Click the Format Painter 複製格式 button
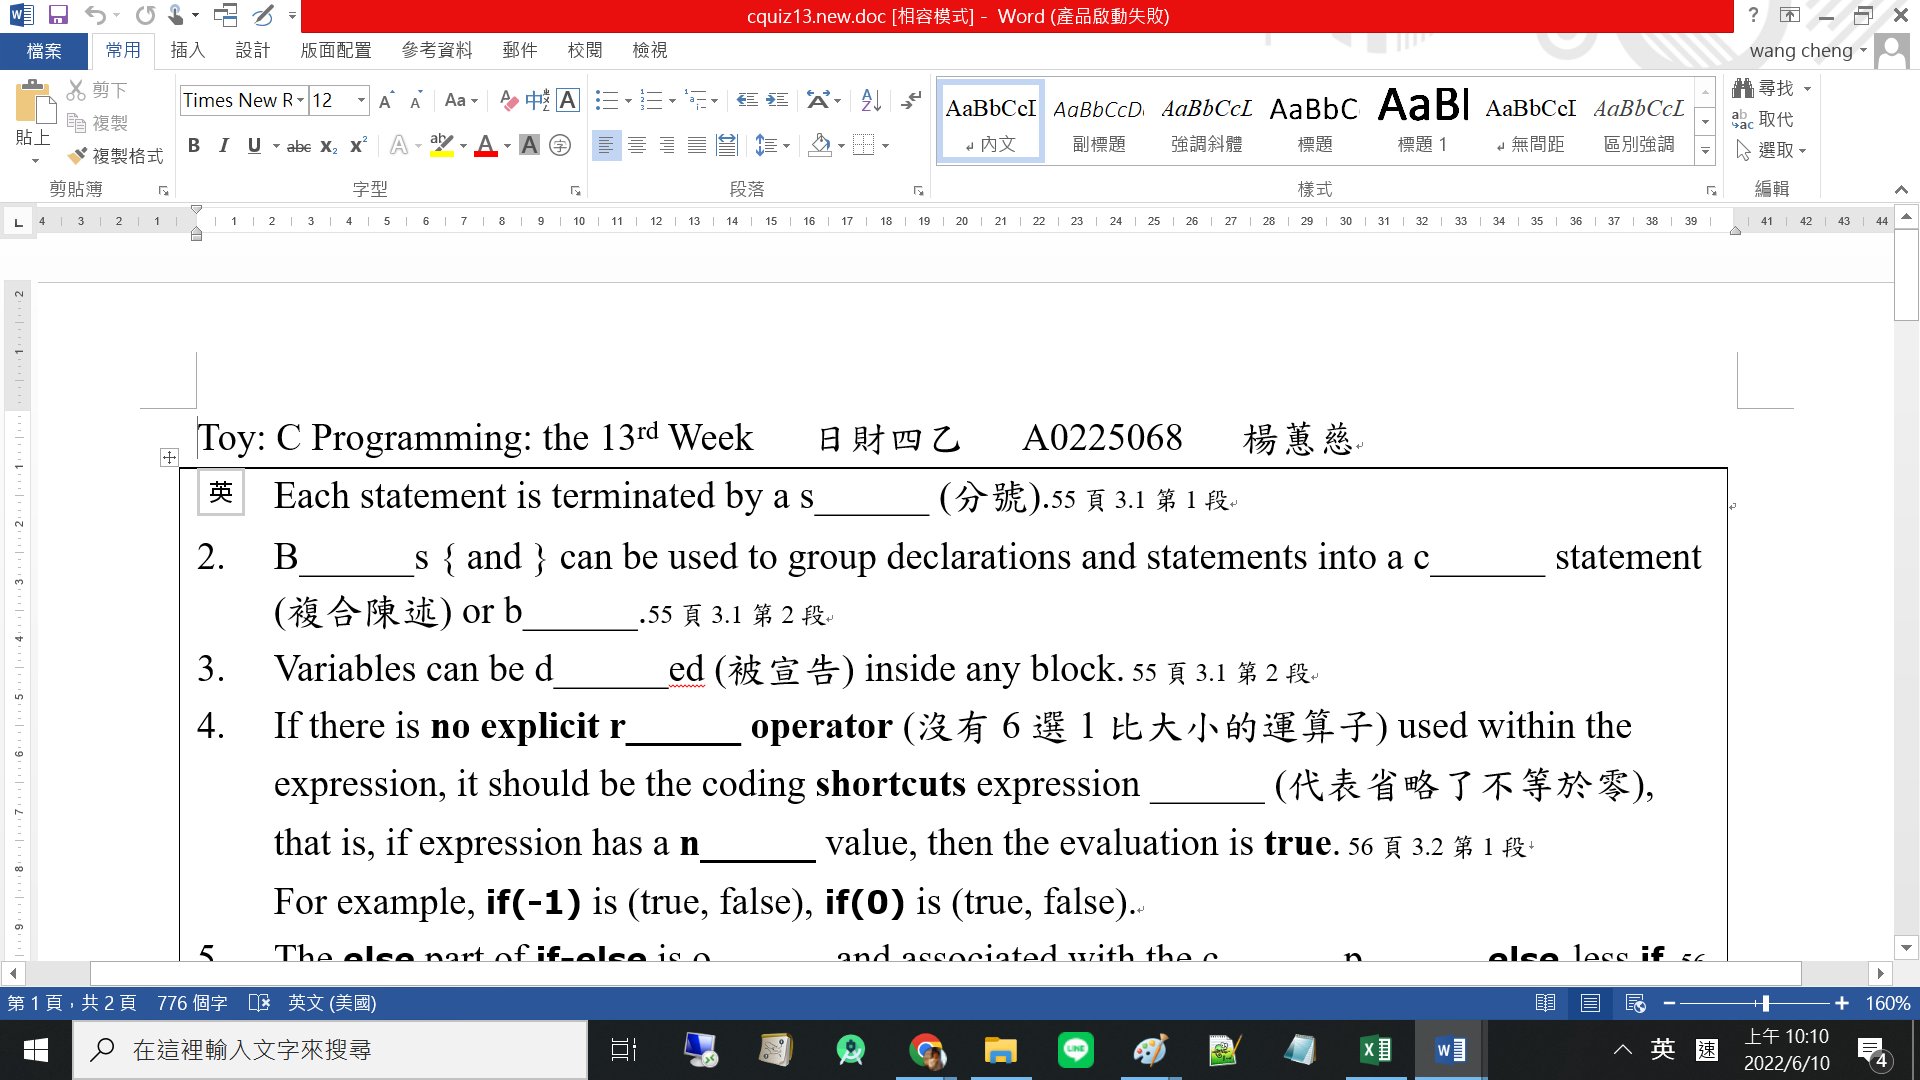1920x1080 pixels. pyautogui.click(x=115, y=156)
